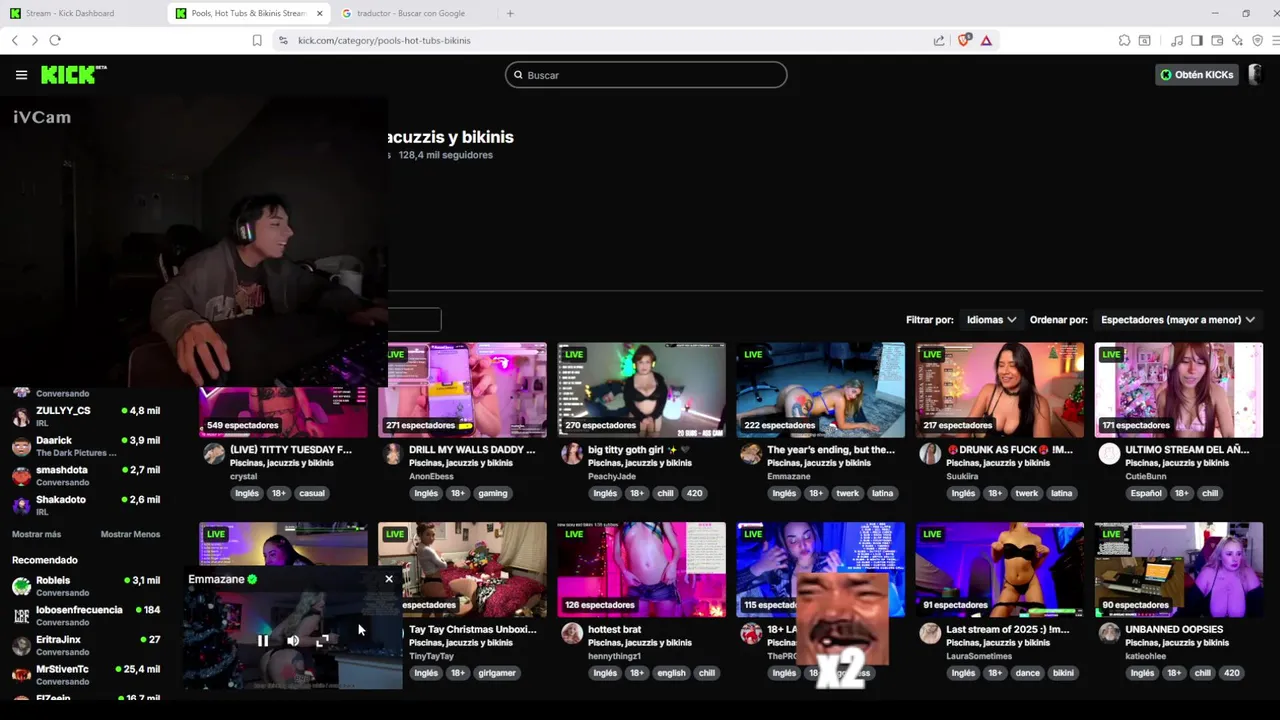Open the Kick hamburger menu
The height and width of the screenshot is (720, 1280).
click(x=21, y=75)
